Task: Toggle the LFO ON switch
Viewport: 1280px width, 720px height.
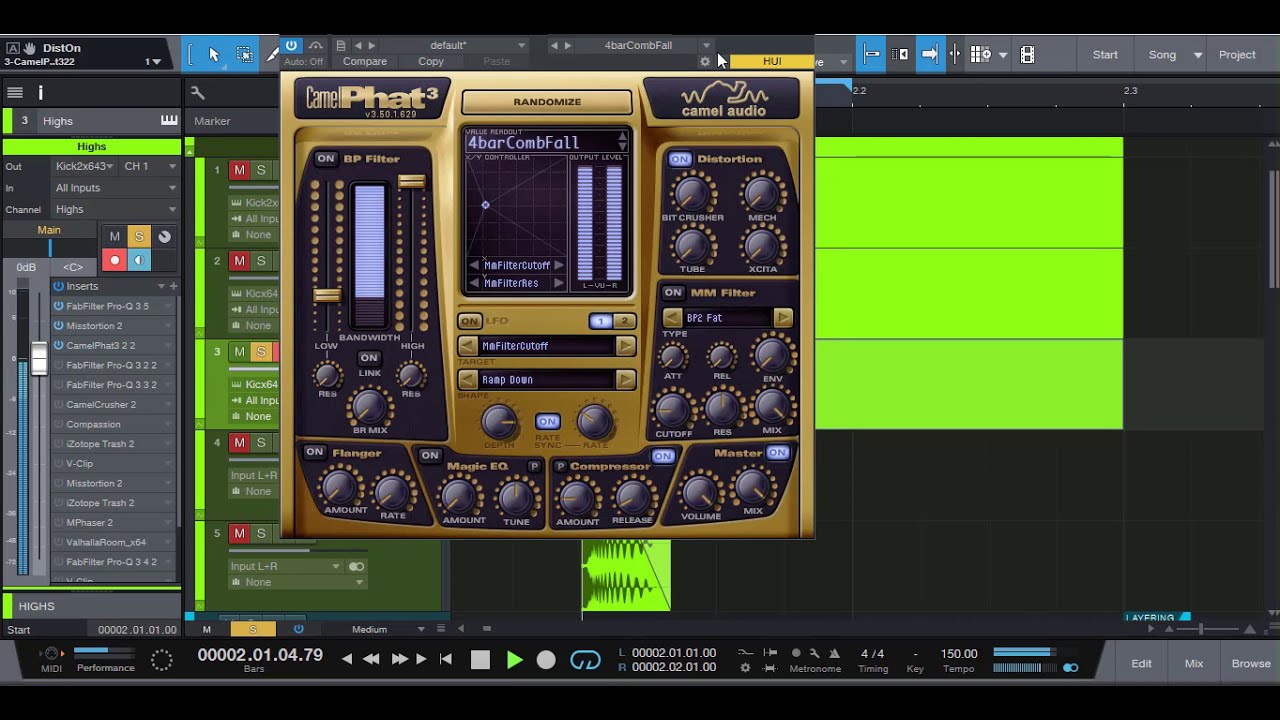Action: pos(469,321)
